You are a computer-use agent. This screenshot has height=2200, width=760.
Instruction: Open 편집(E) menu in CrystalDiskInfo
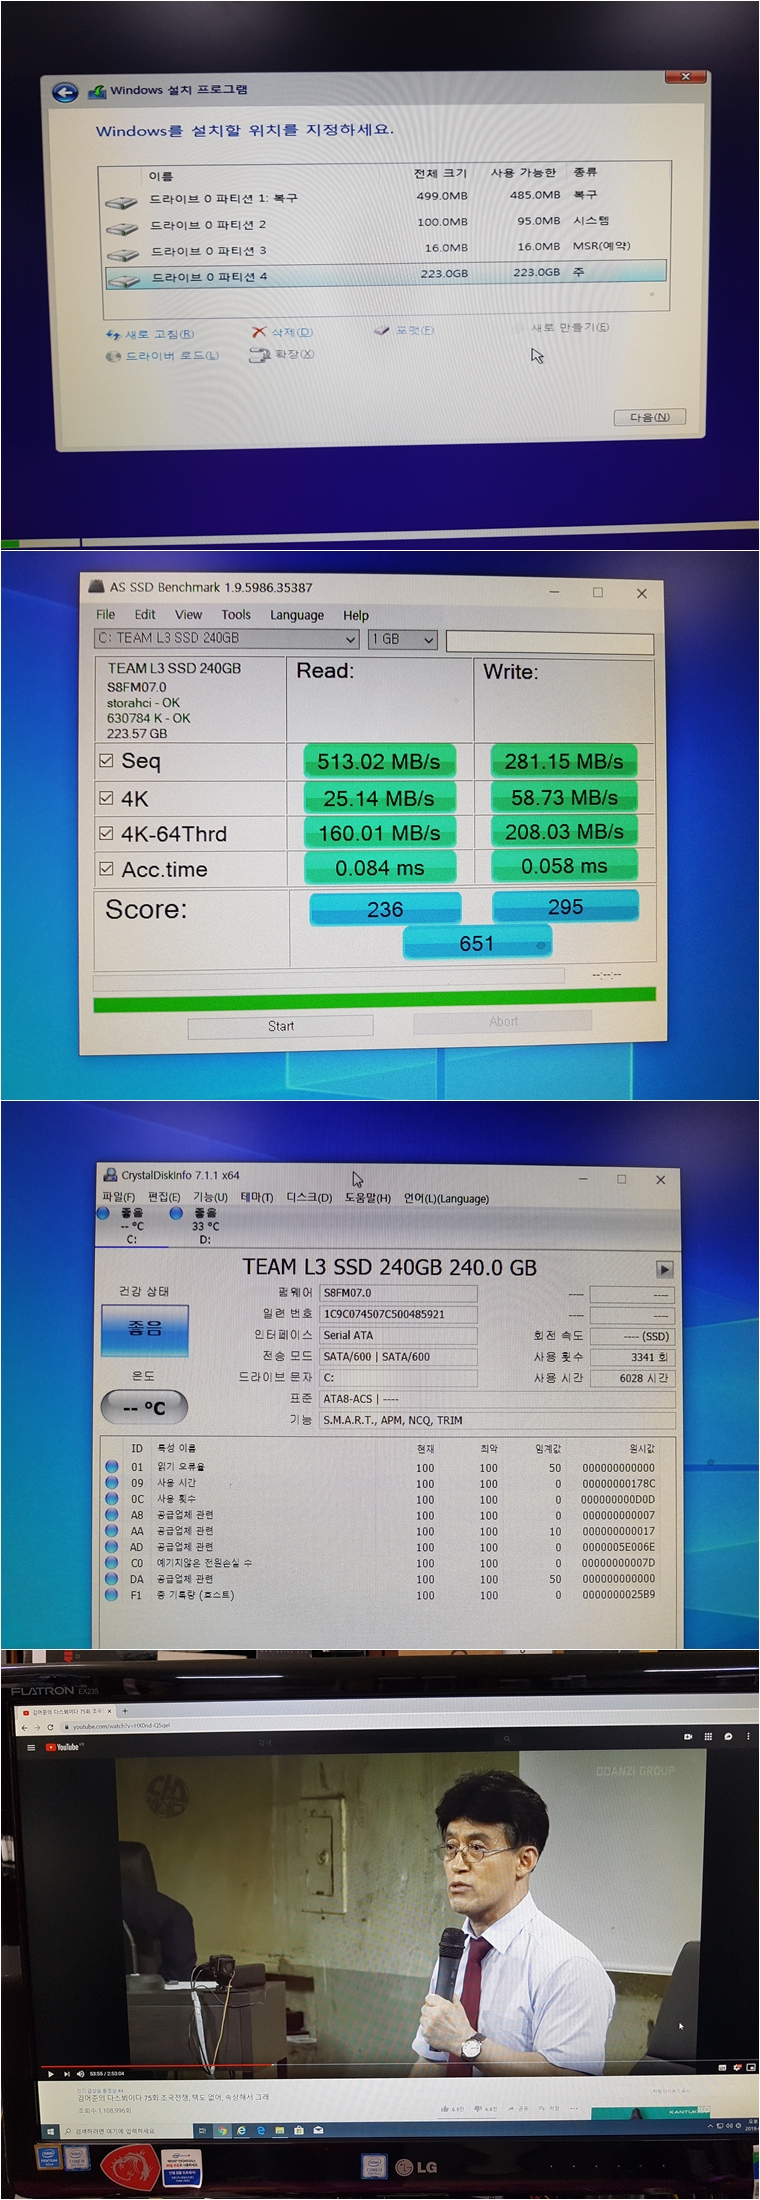tap(164, 1196)
